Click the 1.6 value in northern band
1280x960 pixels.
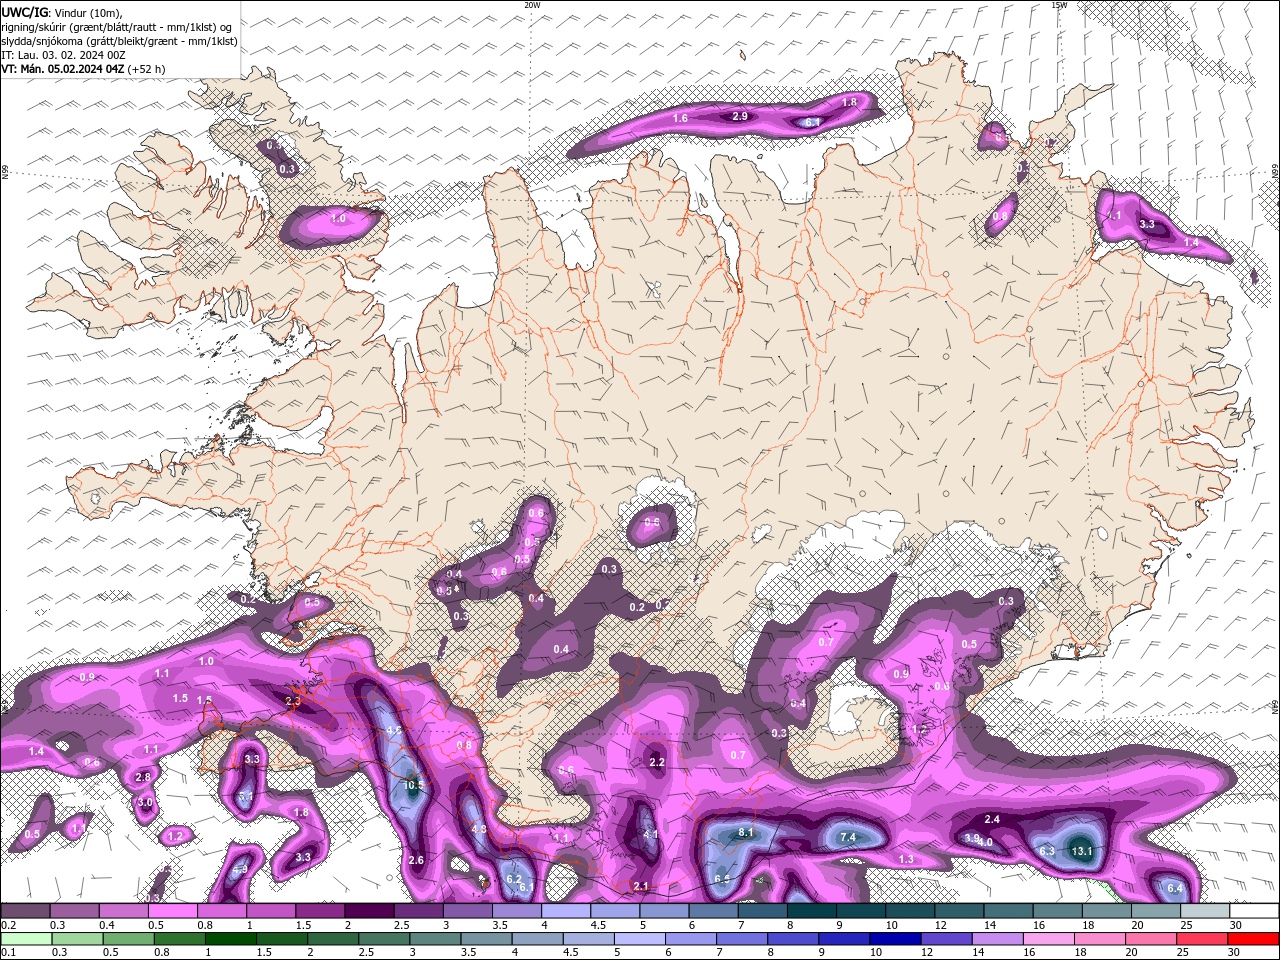click(680, 118)
